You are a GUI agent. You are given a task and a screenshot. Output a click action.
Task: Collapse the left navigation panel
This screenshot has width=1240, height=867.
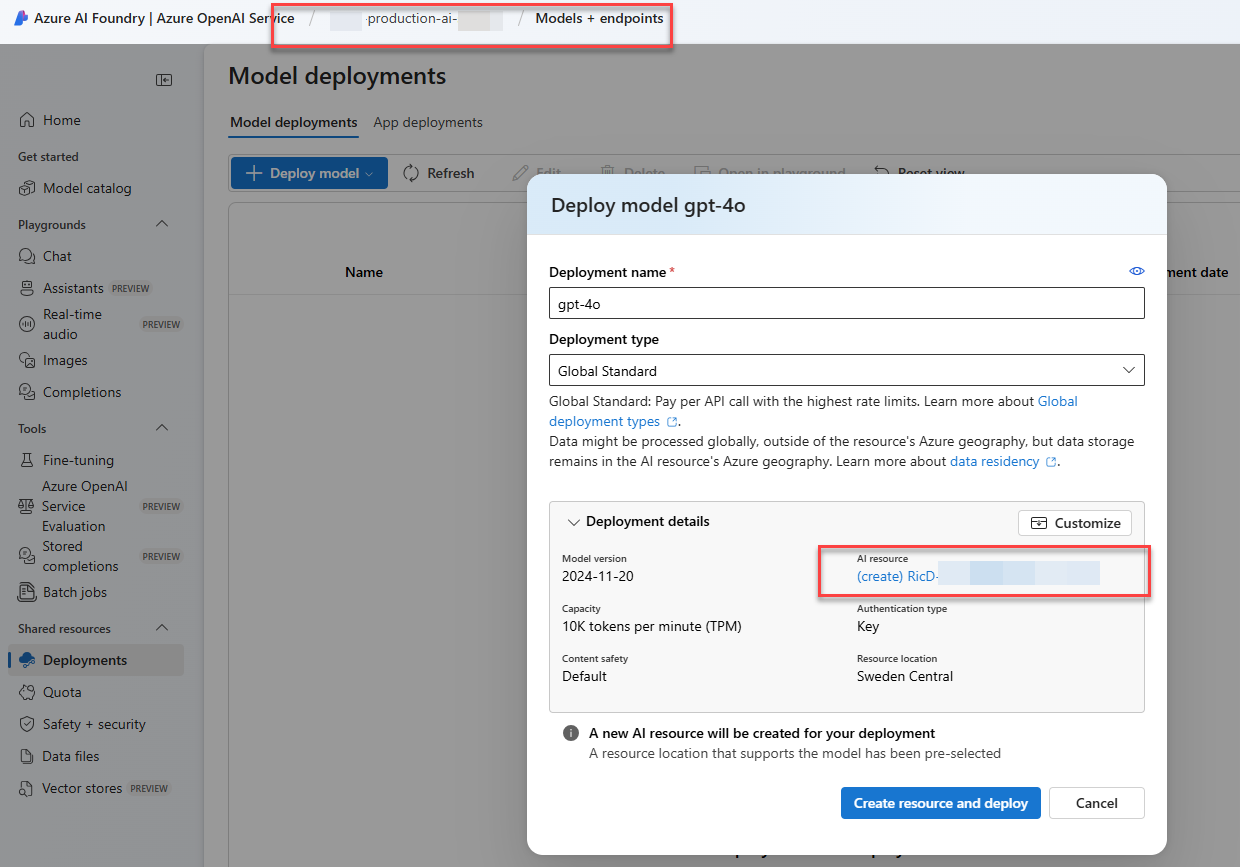click(x=164, y=80)
